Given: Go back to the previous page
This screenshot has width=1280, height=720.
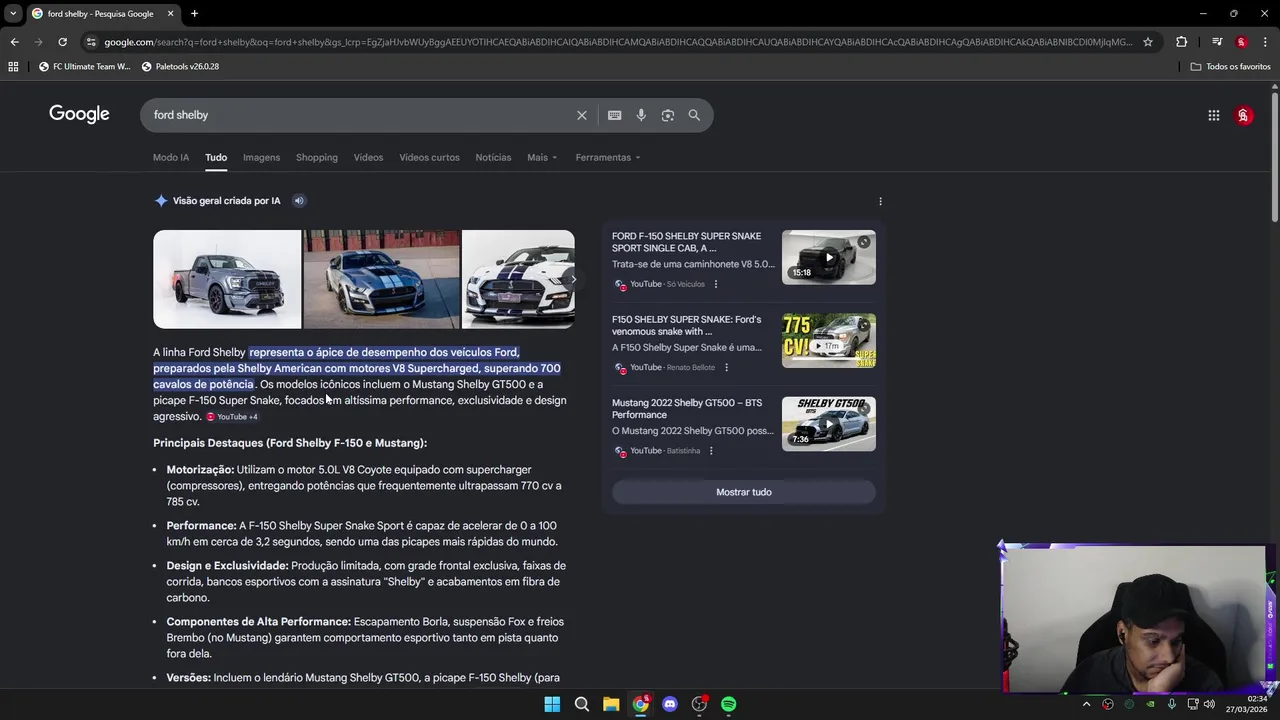Looking at the screenshot, I should pyautogui.click(x=14, y=42).
